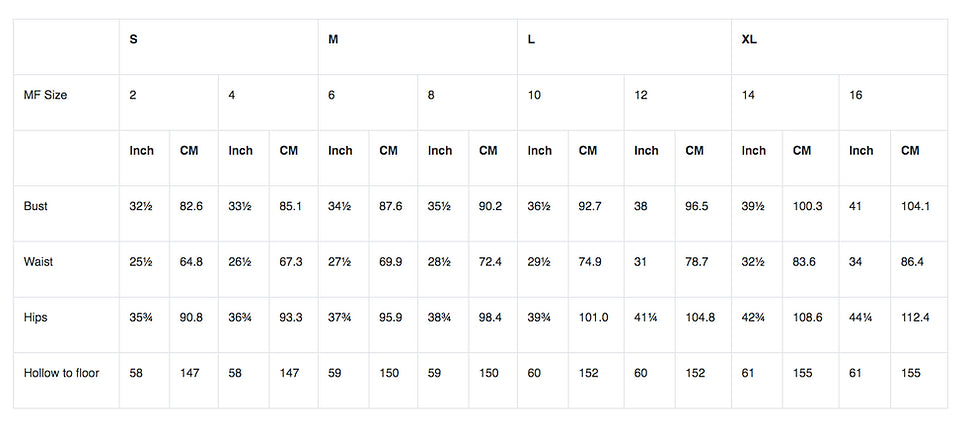
Task: Select the MF size 16 cell
Action: [x=894, y=103]
